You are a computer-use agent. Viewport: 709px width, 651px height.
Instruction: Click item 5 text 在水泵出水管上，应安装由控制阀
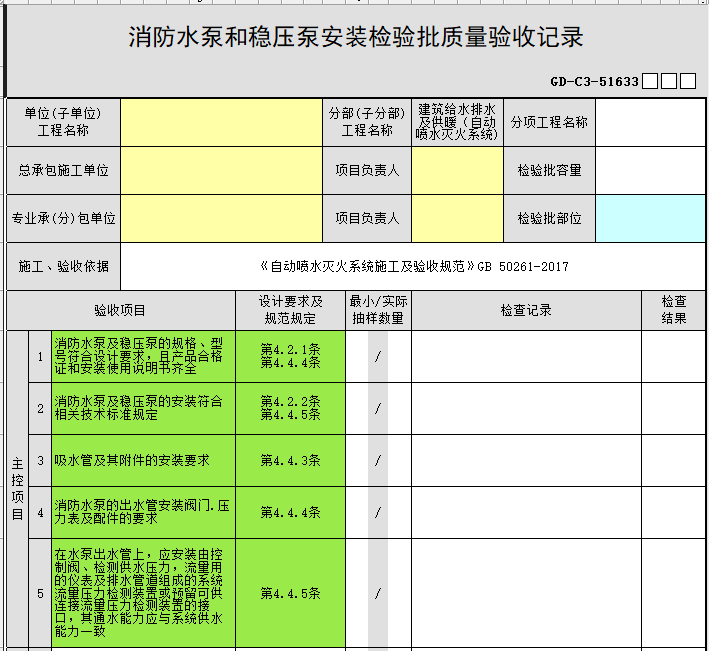point(143,593)
